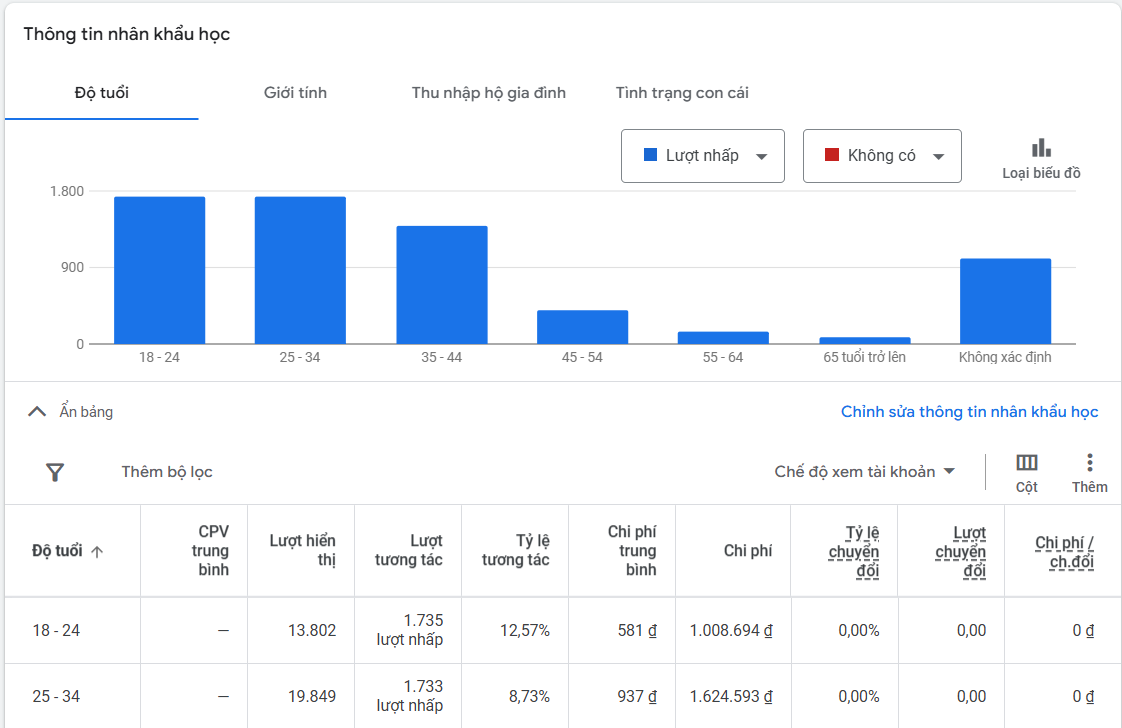
Task: Open the Cột columns icon
Action: pos(1026,463)
